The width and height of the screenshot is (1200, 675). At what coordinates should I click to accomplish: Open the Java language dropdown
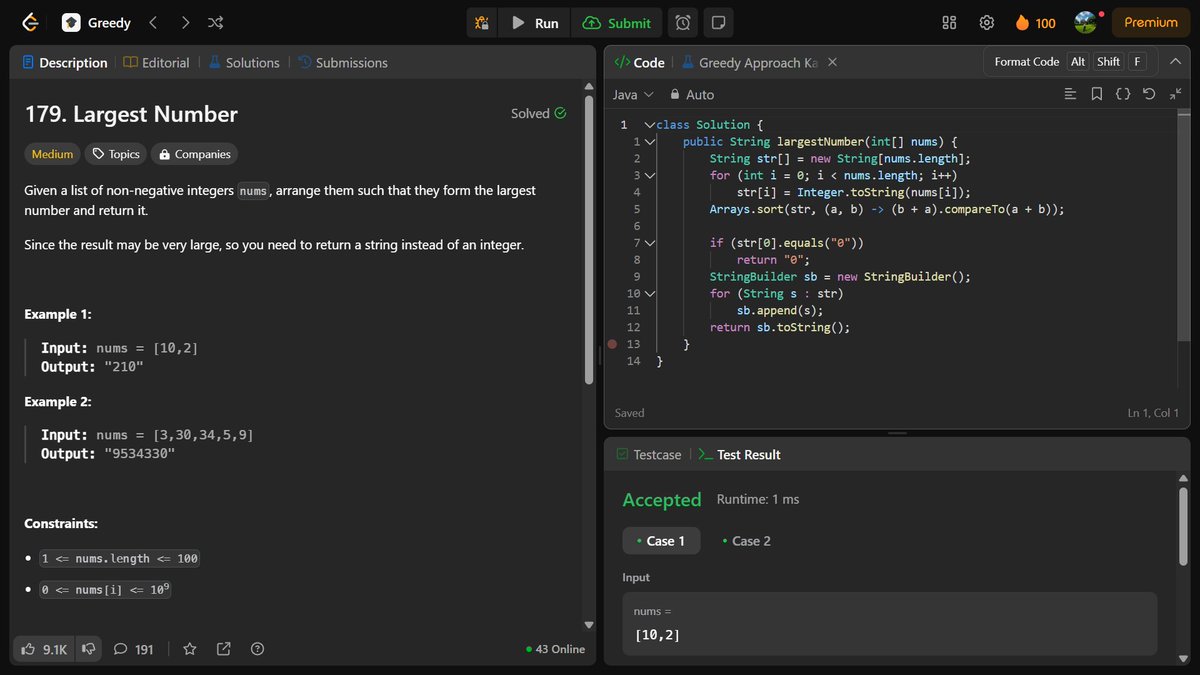630,94
